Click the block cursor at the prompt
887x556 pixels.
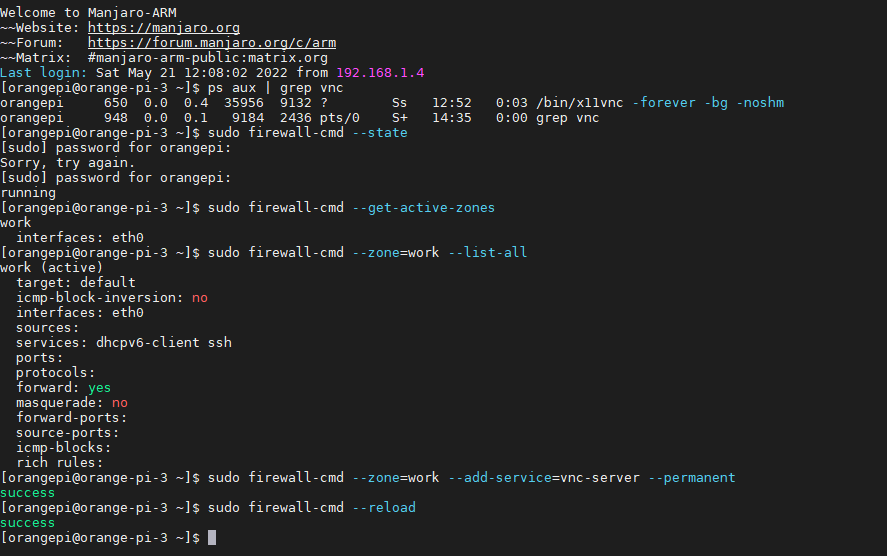pos(212,537)
